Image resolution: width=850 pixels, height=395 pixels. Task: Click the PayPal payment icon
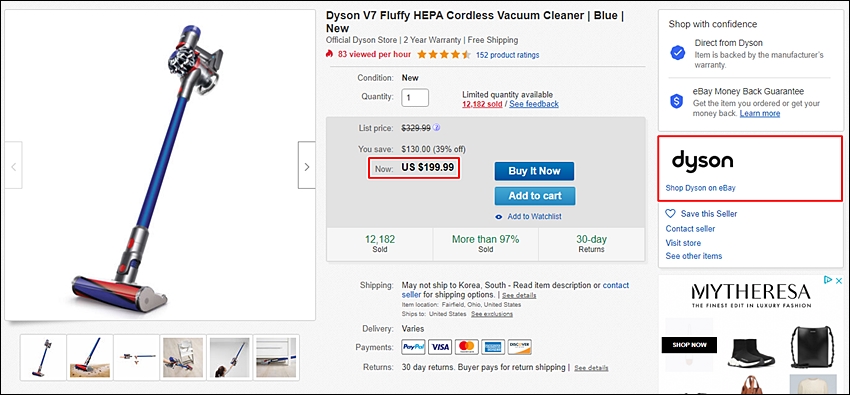point(413,347)
